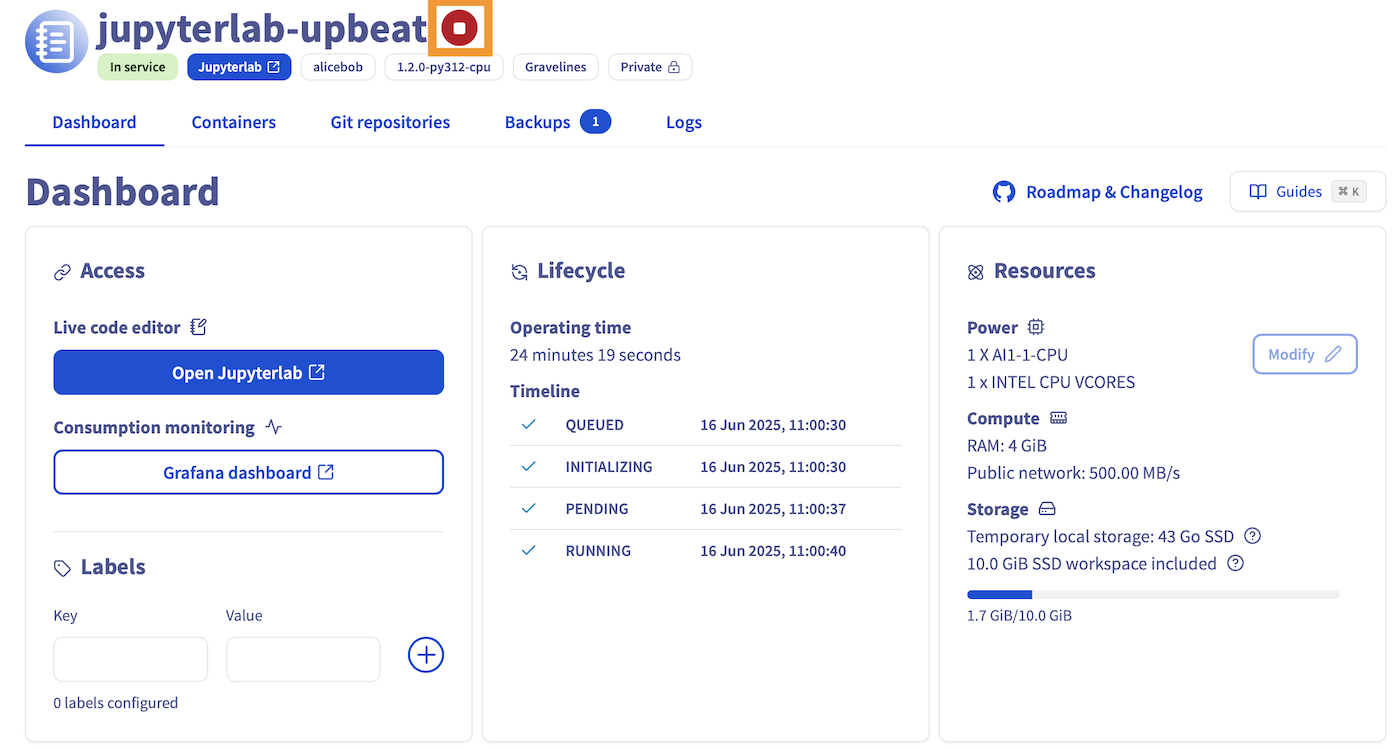Click the red stop notebook button
This screenshot has width=1400, height=749.
point(460,29)
